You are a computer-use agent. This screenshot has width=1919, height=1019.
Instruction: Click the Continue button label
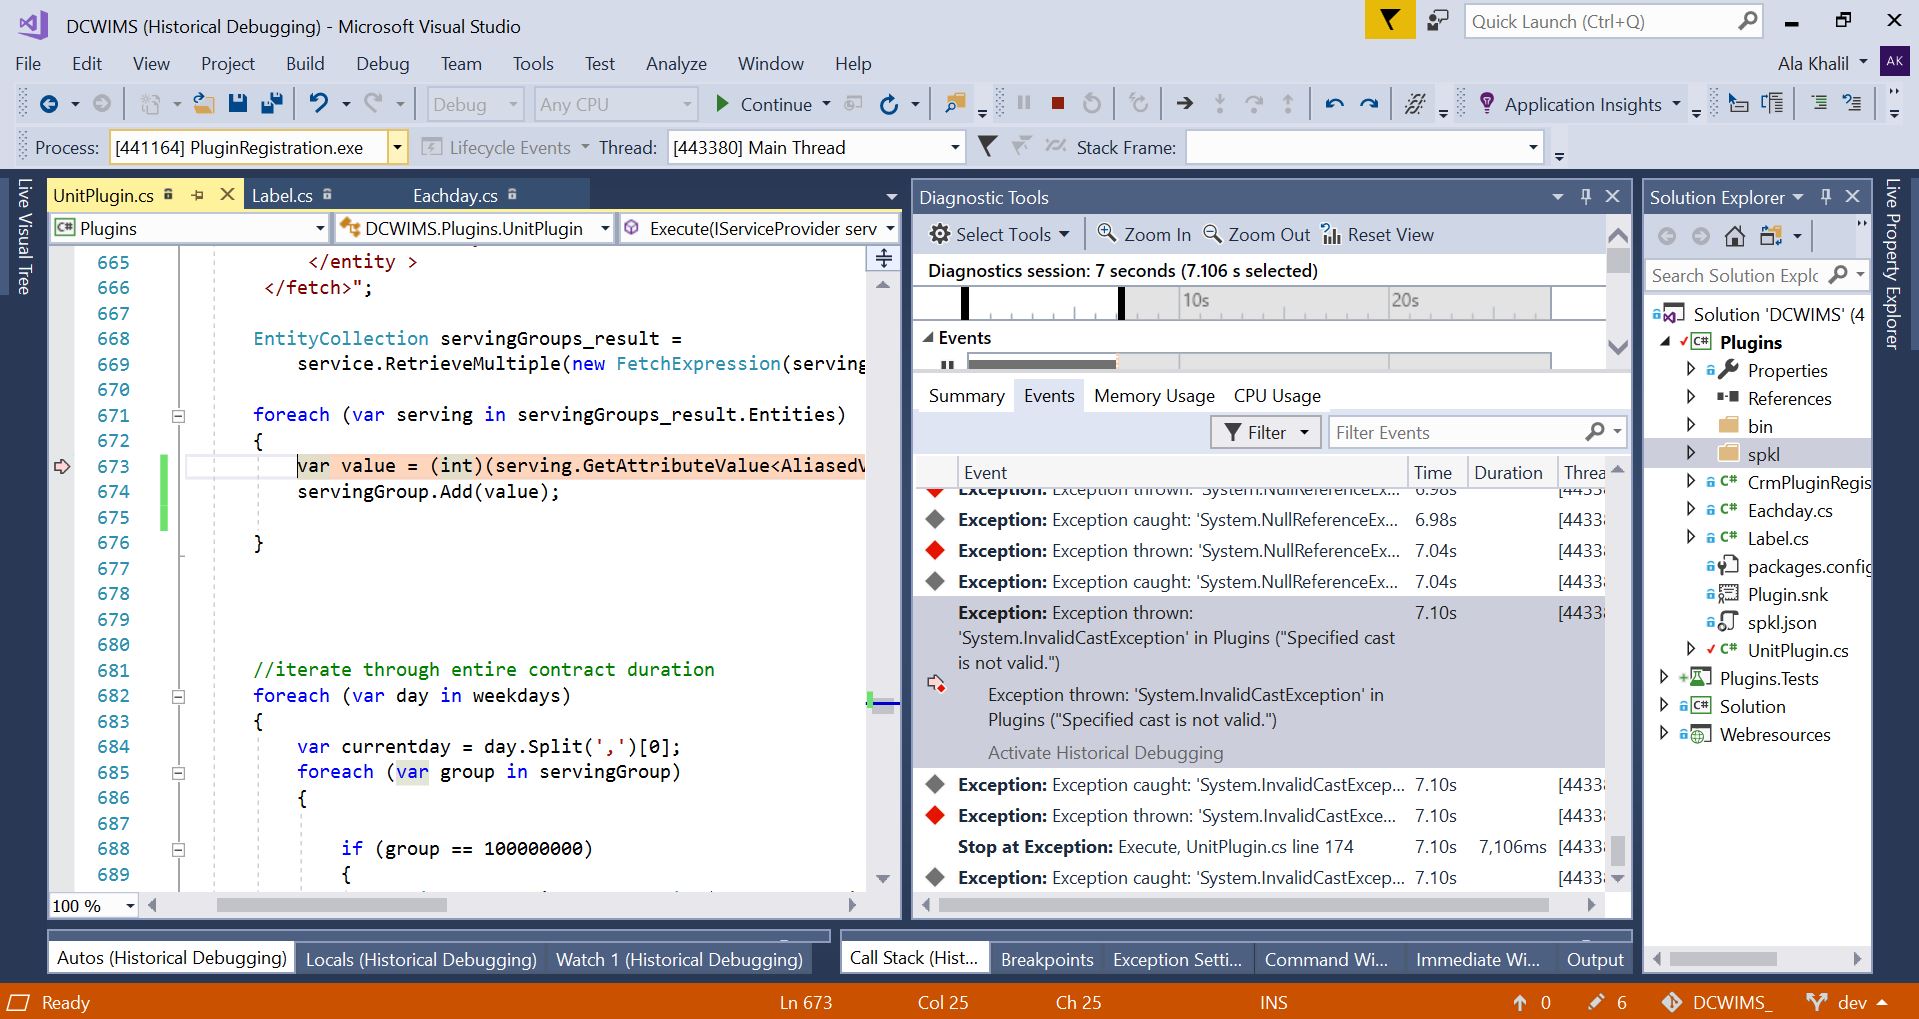click(776, 104)
